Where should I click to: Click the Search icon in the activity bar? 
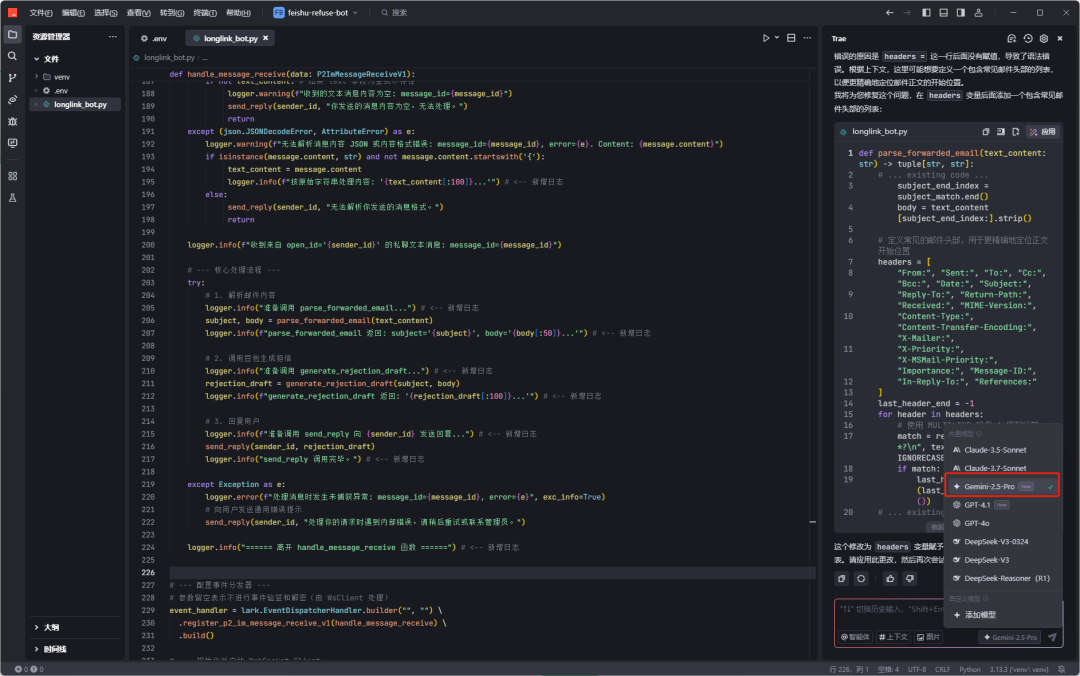13,56
